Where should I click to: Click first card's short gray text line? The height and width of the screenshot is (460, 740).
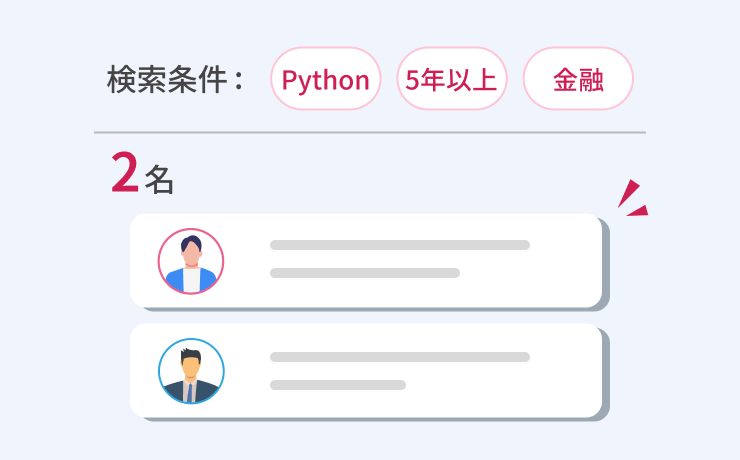click(x=364, y=273)
